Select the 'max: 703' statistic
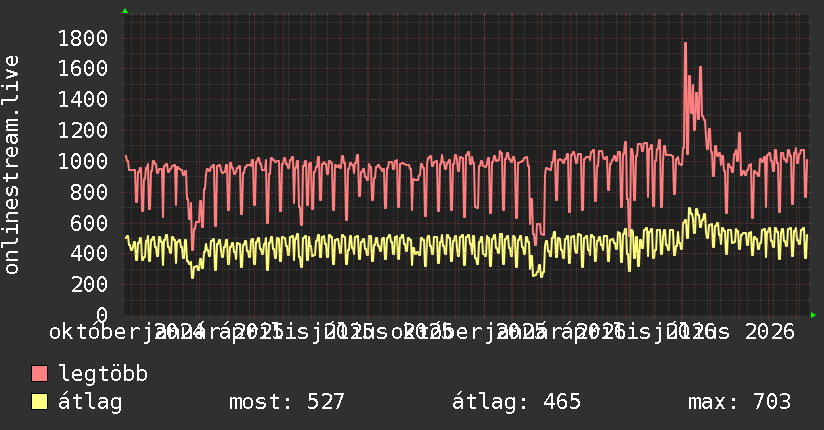 [739, 402]
